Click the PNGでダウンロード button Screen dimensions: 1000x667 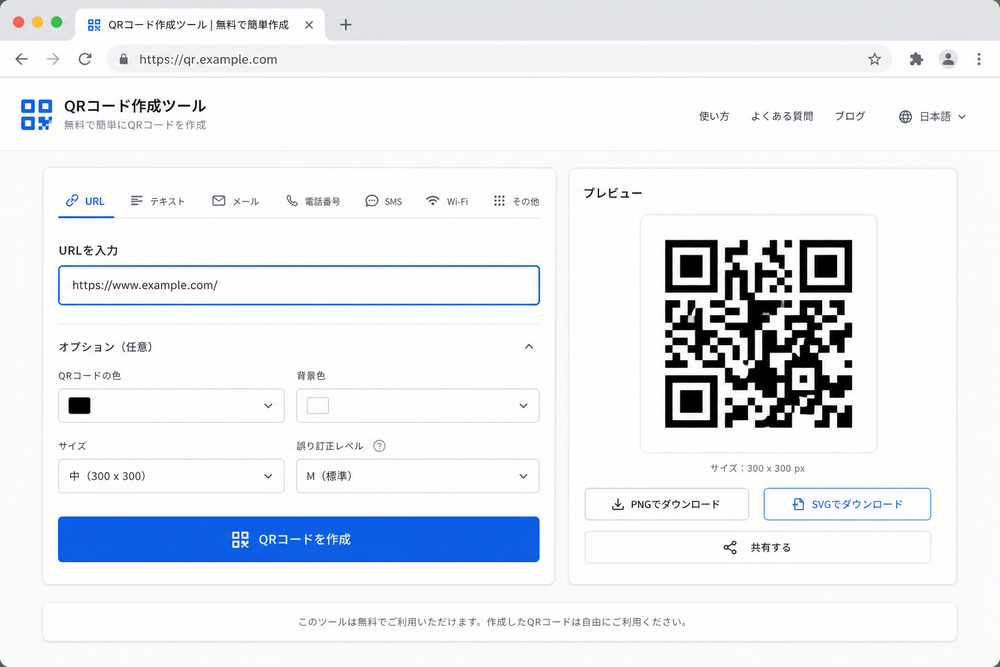pos(667,504)
